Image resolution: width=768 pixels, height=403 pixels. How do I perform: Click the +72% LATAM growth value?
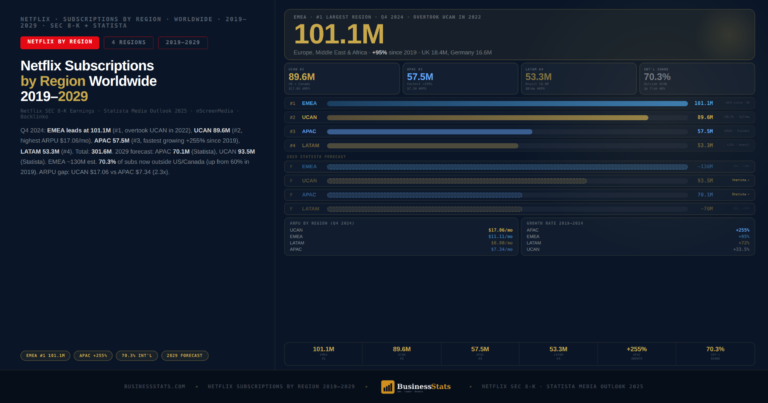[x=744, y=243]
